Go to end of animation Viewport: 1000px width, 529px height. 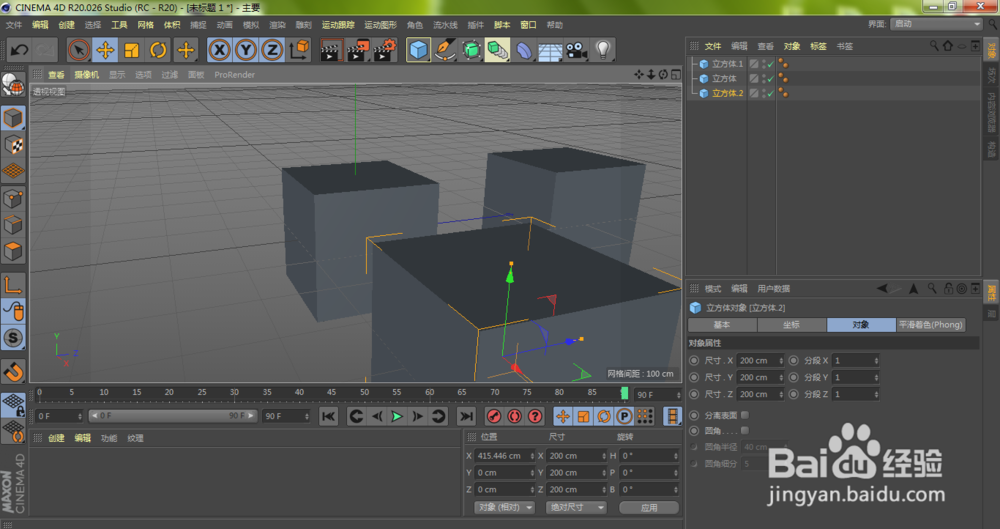(466, 417)
